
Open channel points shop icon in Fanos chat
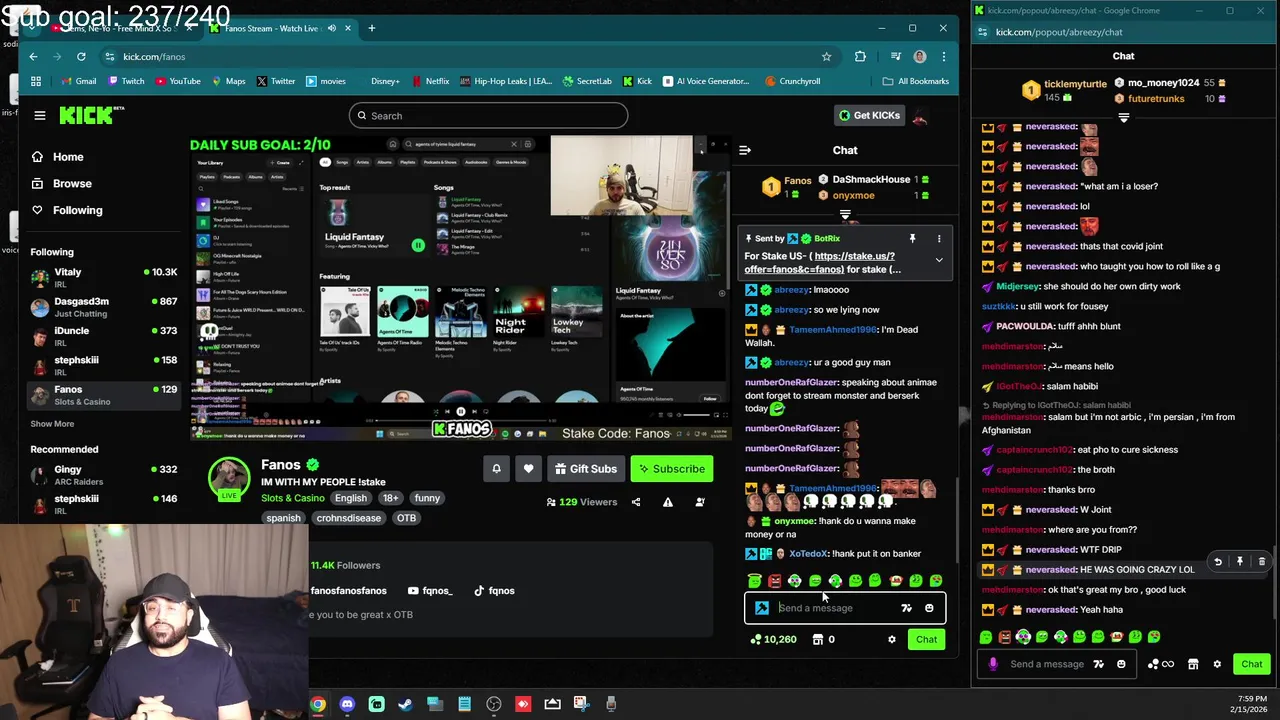click(x=817, y=640)
